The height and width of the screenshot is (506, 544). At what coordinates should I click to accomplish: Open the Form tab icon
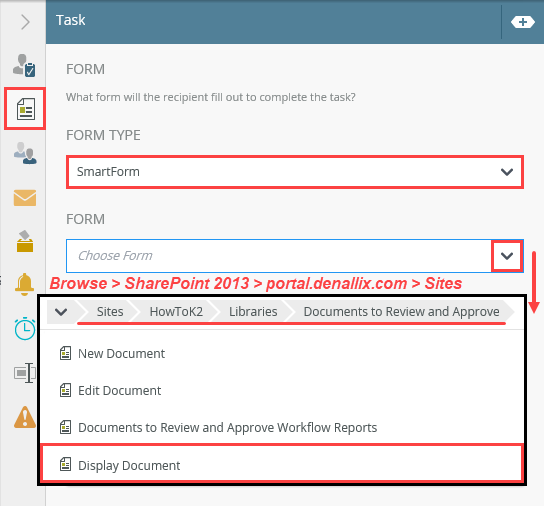(26, 109)
